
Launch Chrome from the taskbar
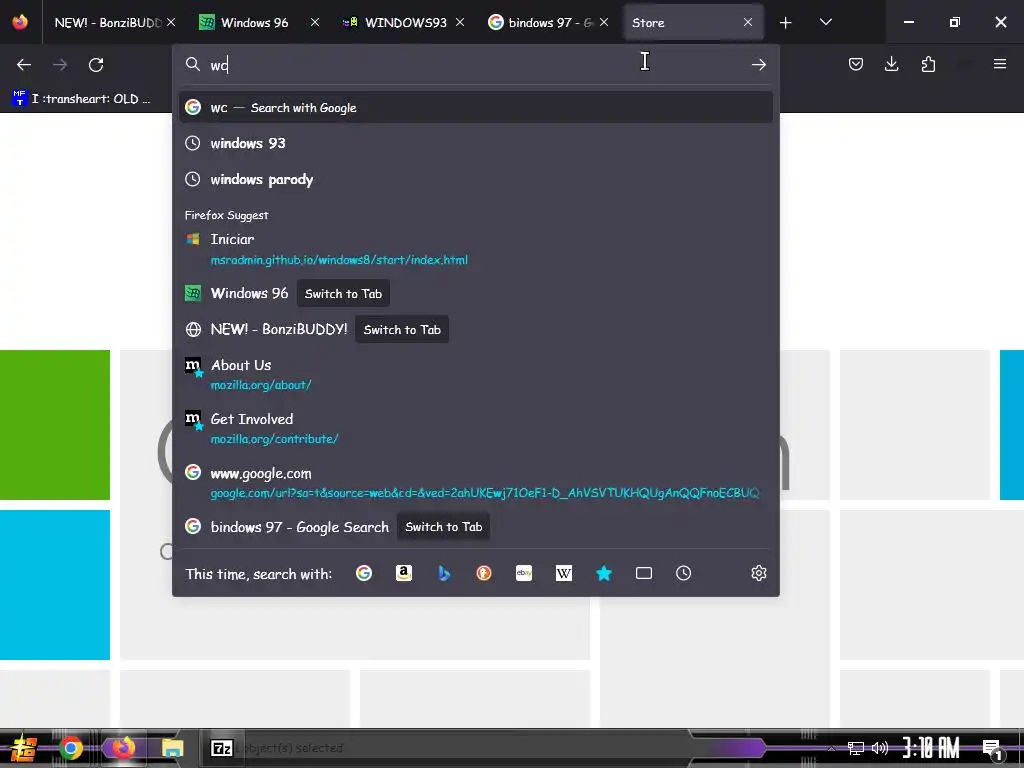point(71,748)
